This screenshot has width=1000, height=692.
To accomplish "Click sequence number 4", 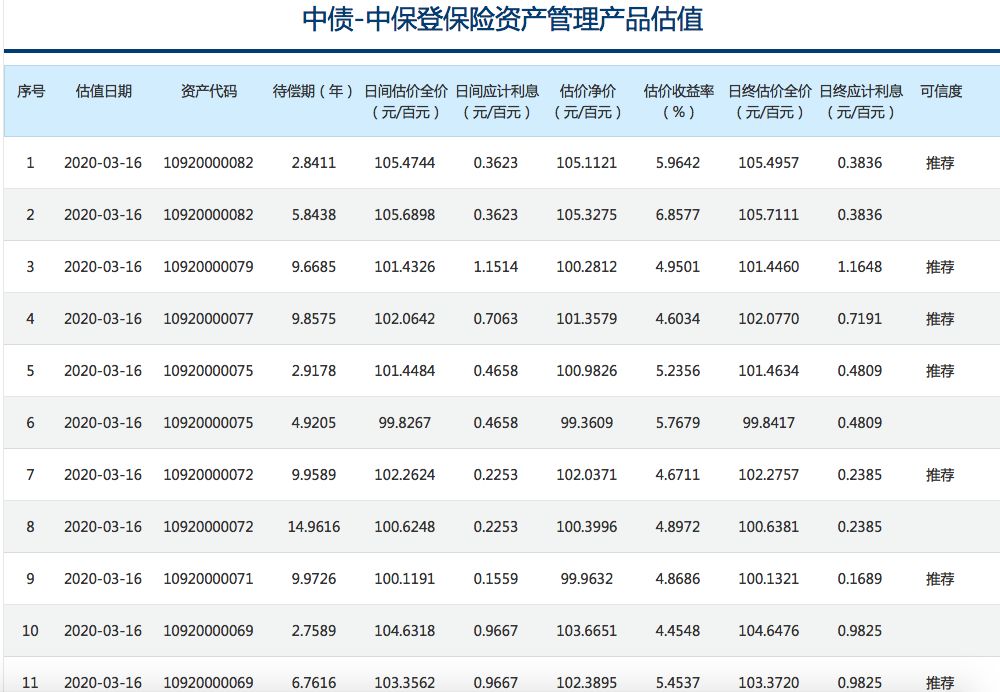I will click(x=30, y=319).
